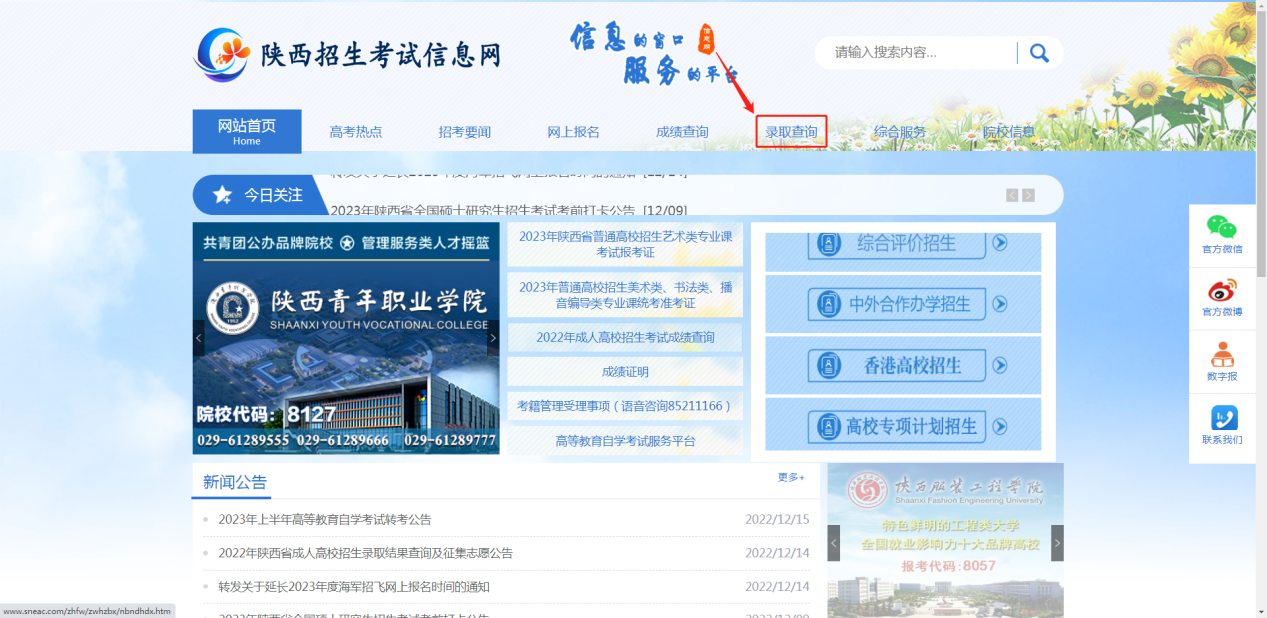Open 高等教育自学考试服务平台 link

[625, 441]
